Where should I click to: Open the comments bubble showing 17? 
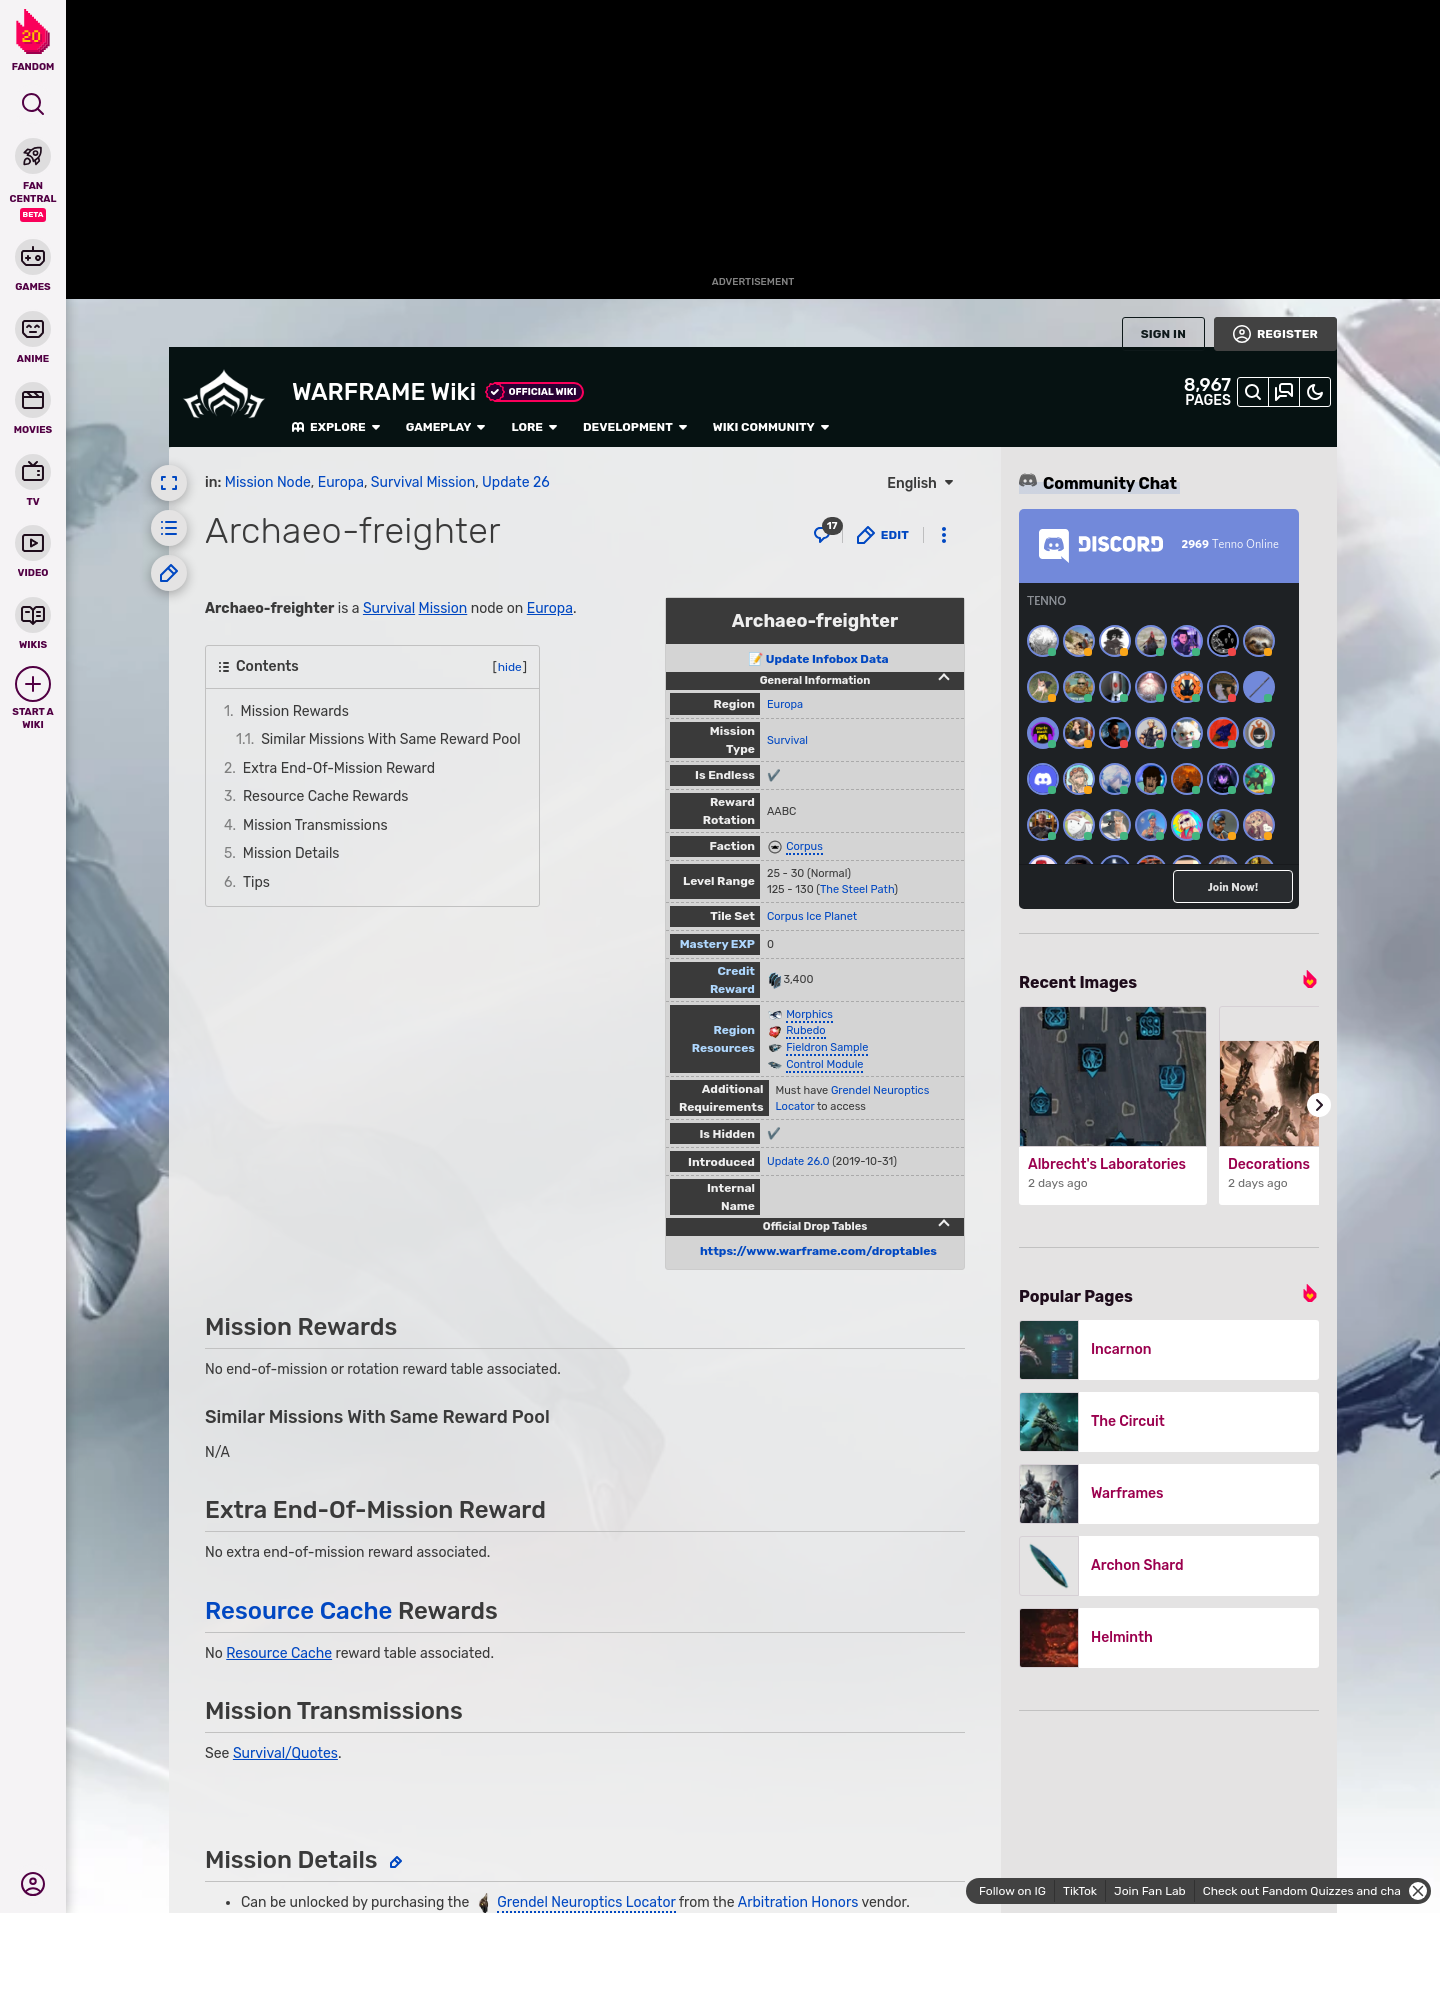tap(826, 532)
